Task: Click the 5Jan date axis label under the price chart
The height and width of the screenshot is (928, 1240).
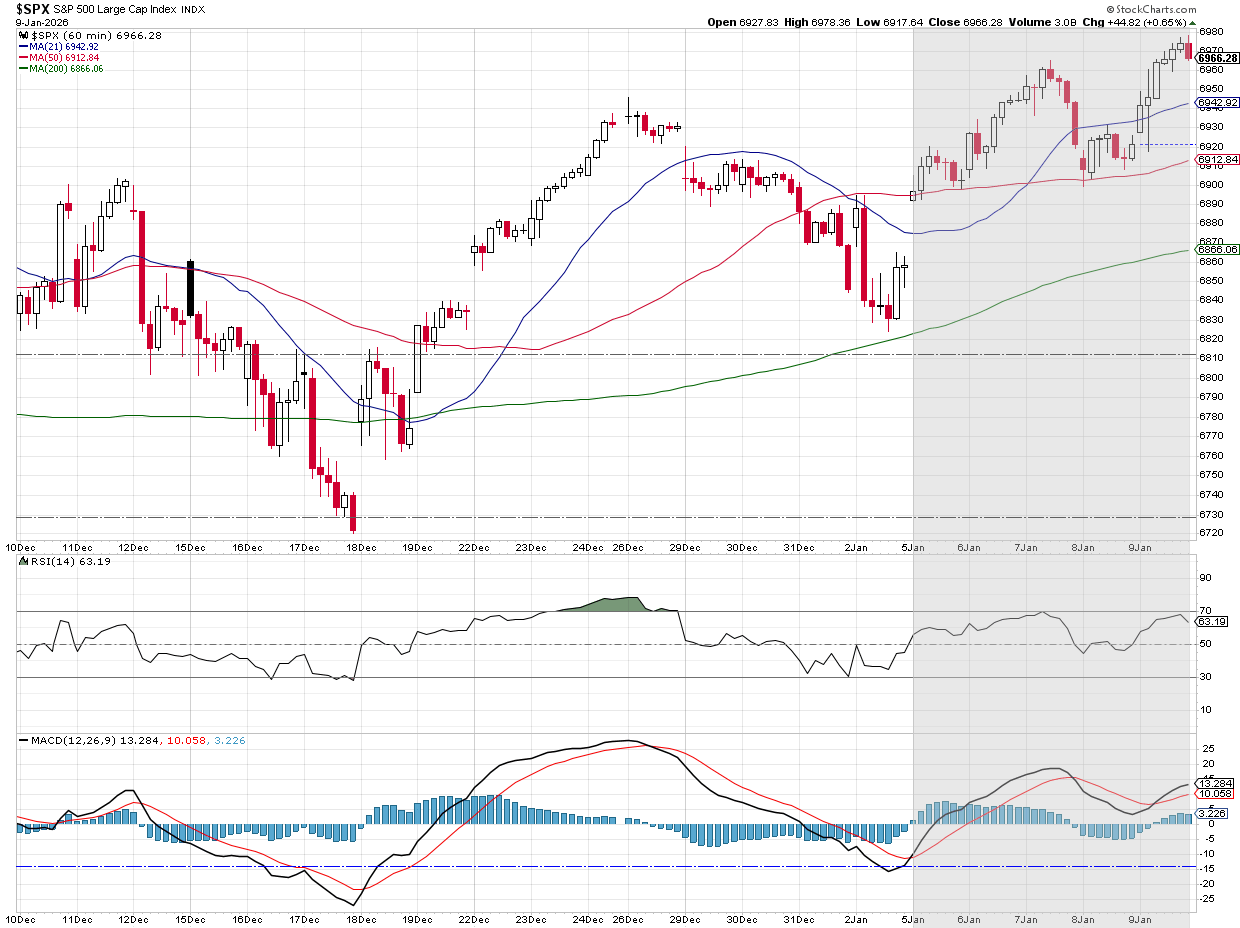Action: click(915, 547)
